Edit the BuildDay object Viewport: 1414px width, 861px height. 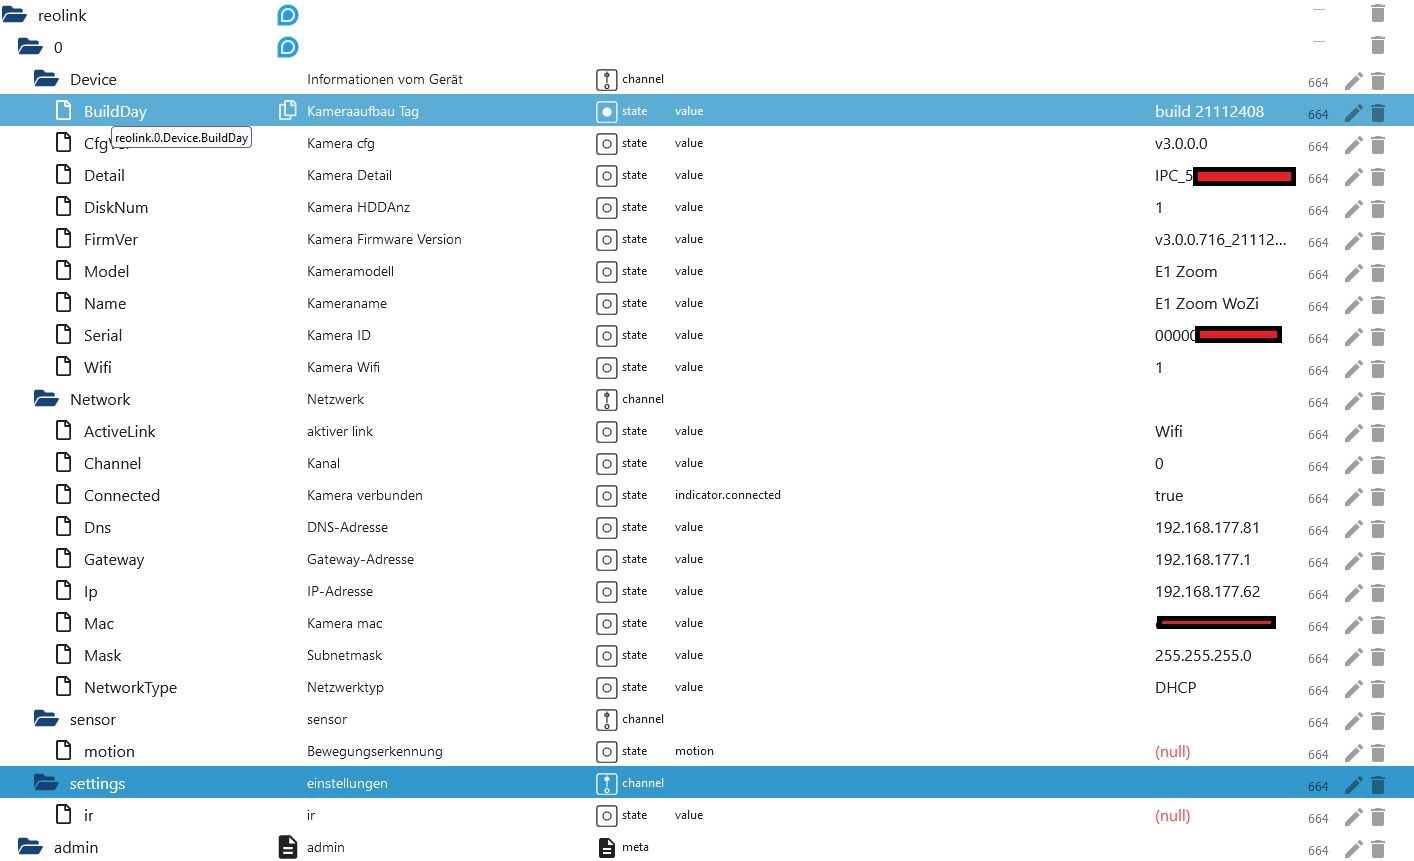point(1353,113)
